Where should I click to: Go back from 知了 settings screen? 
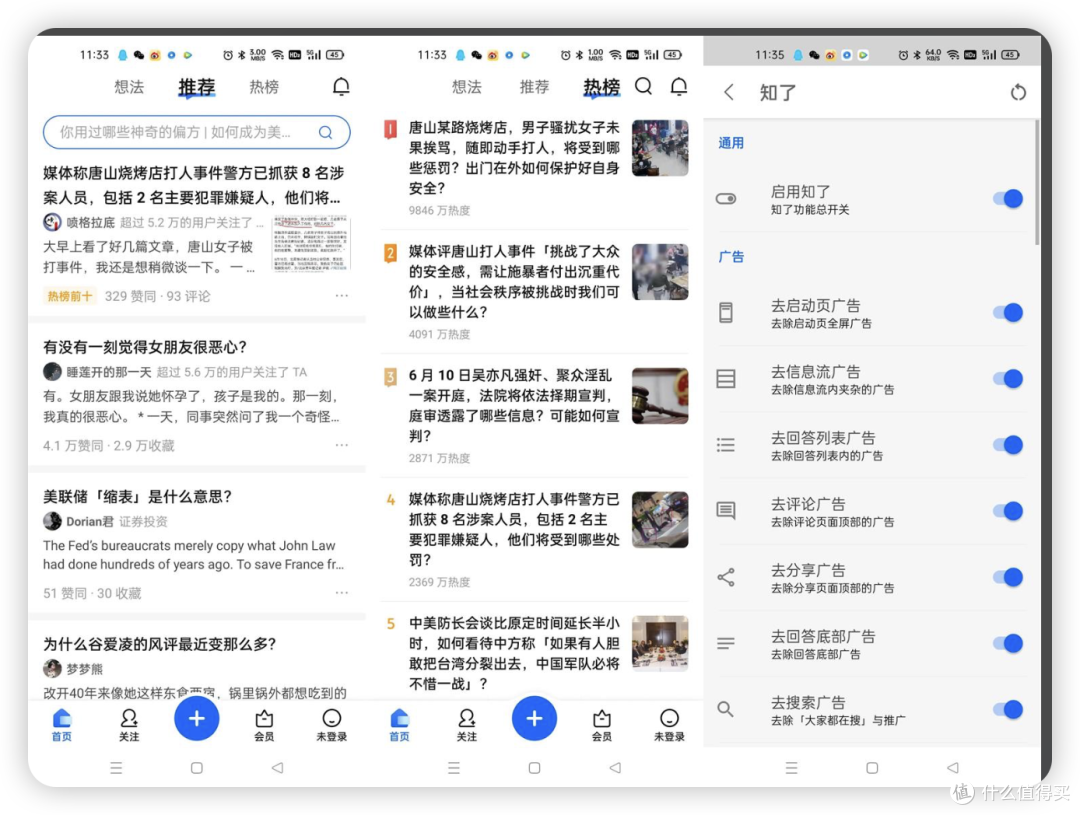click(x=729, y=92)
